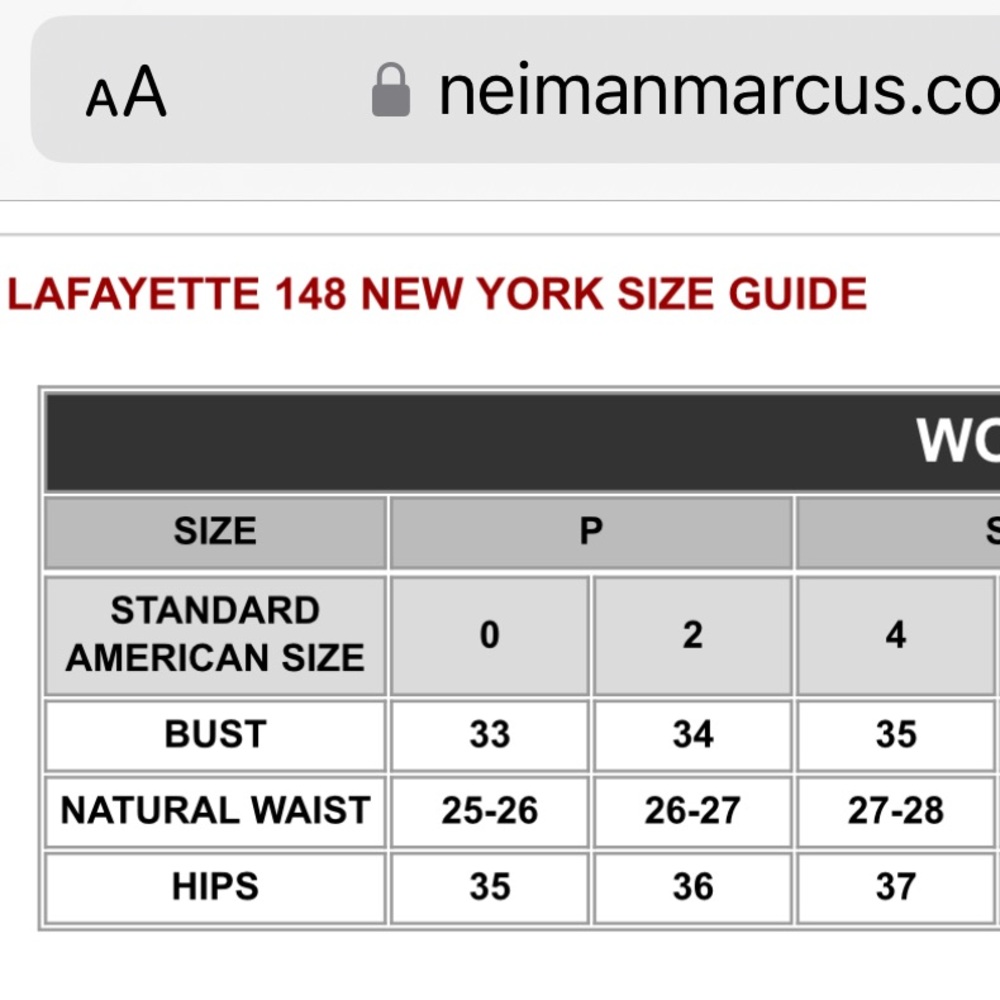Click the P size column header
The width and height of the screenshot is (1000, 1000).
(x=591, y=531)
